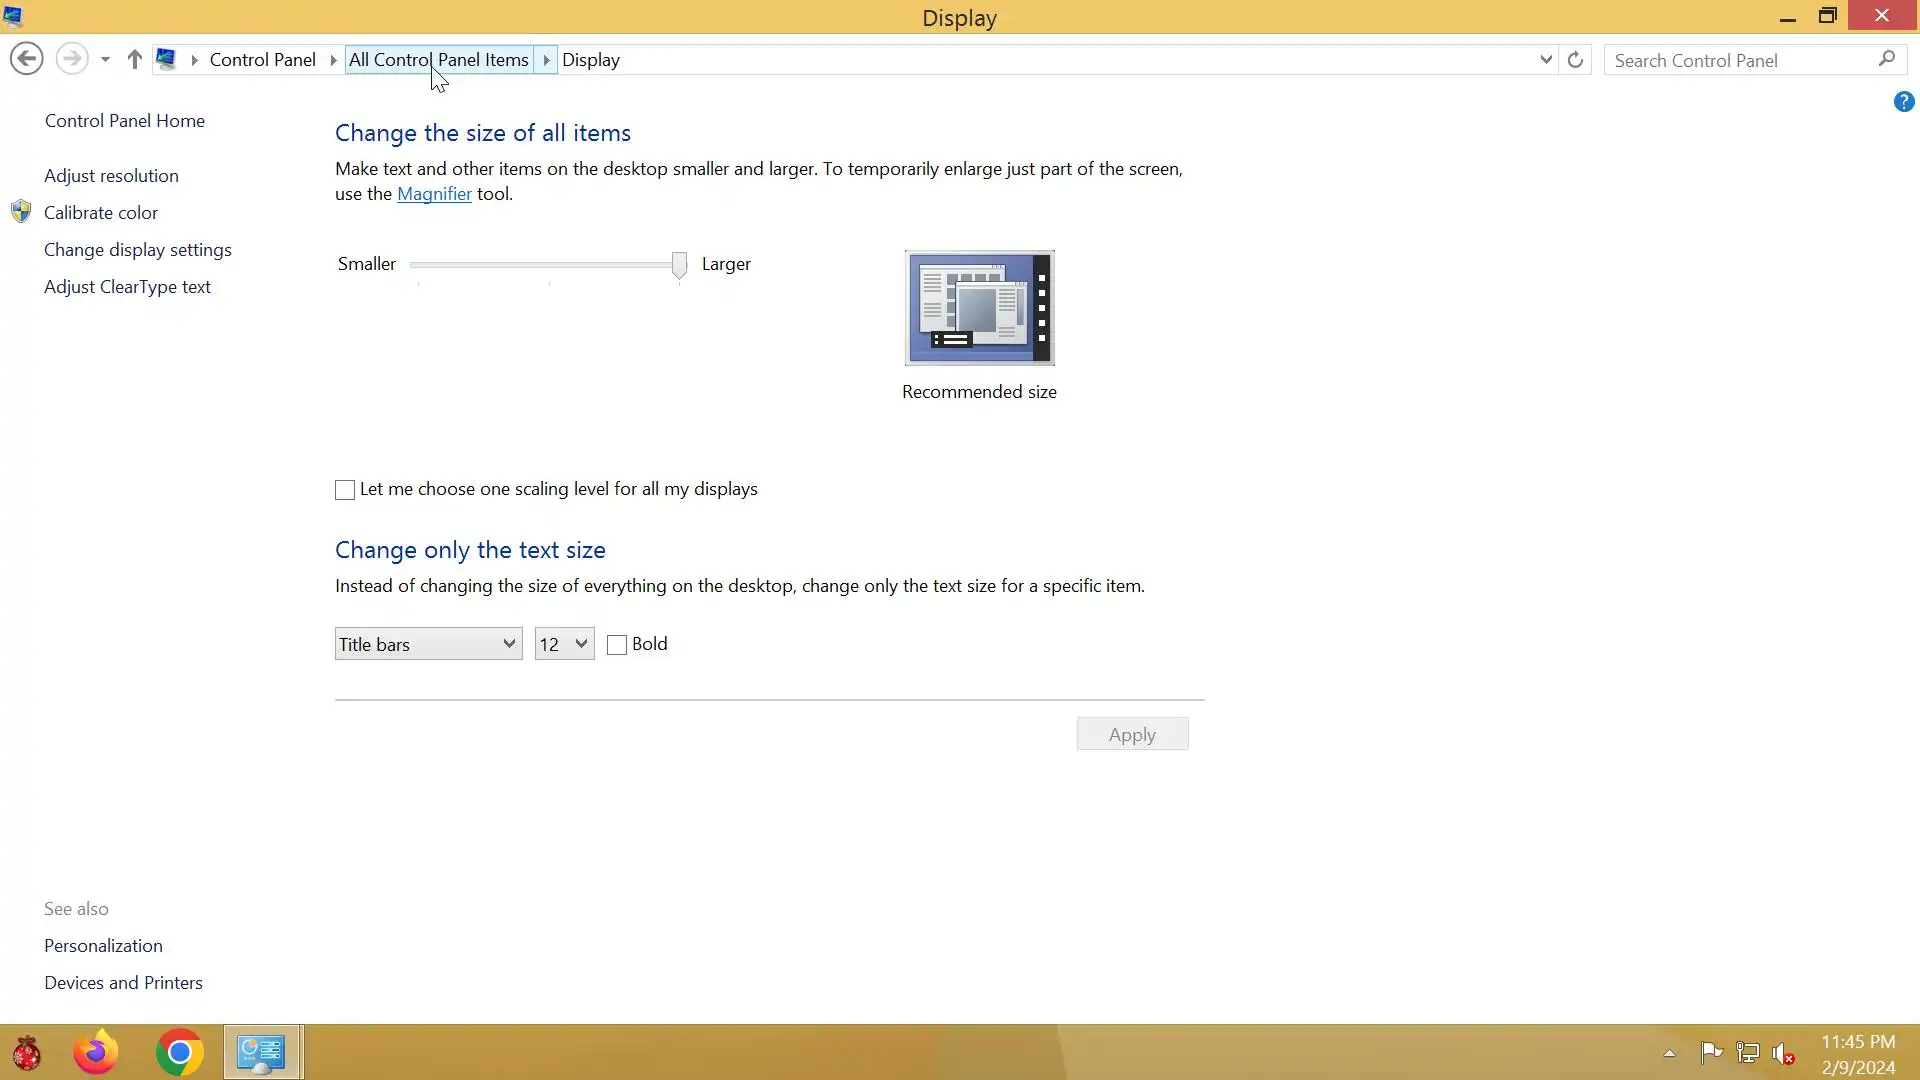The height and width of the screenshot is (1080, 1920).
Task: Click the Back navigation arrow
Action: click(27, 59)
